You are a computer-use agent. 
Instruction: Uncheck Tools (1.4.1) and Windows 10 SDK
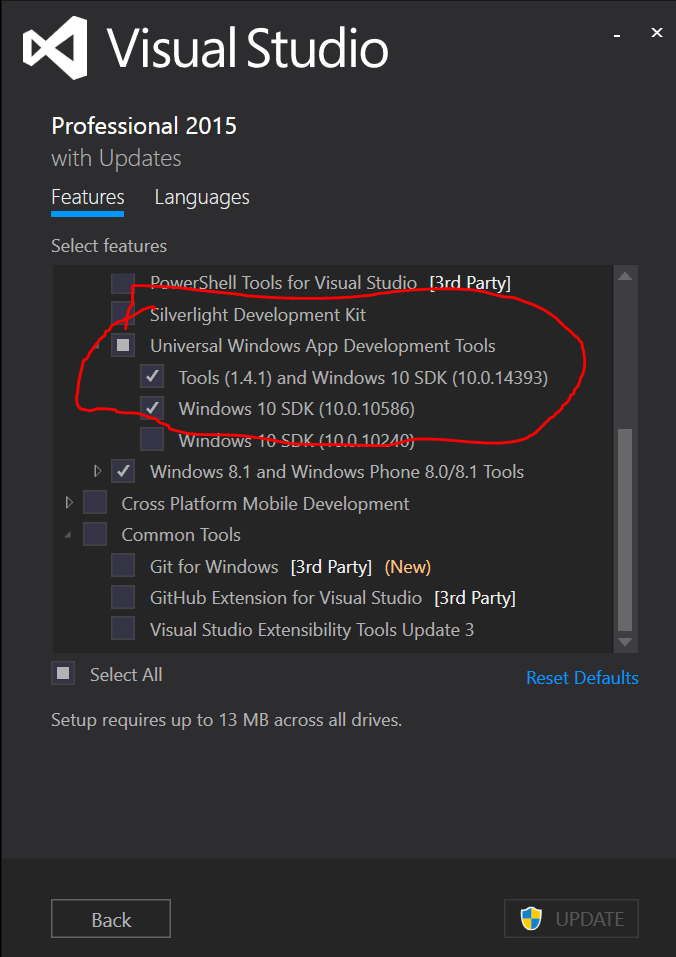[151, 376]
